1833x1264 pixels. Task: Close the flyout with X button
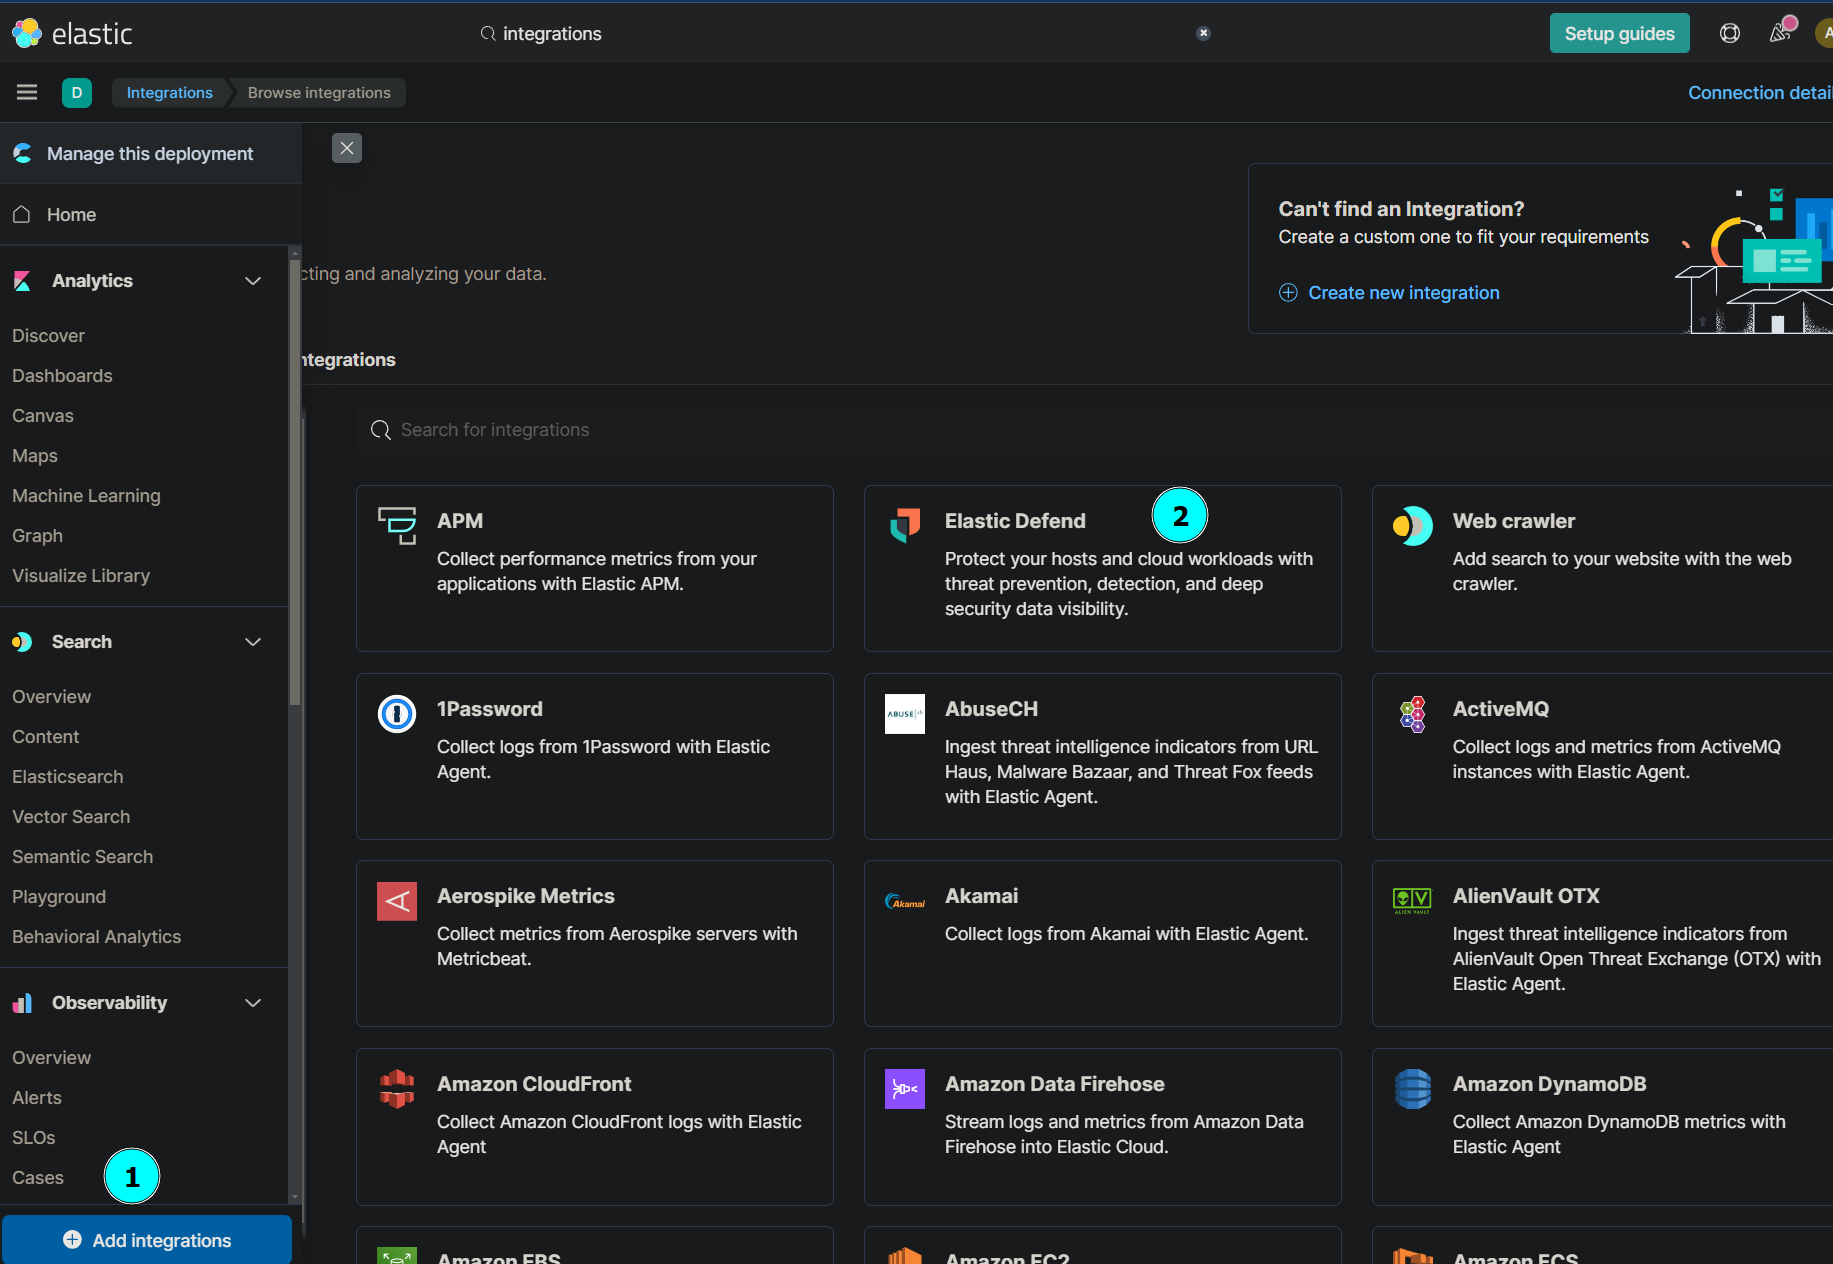[x=347, y=148]
